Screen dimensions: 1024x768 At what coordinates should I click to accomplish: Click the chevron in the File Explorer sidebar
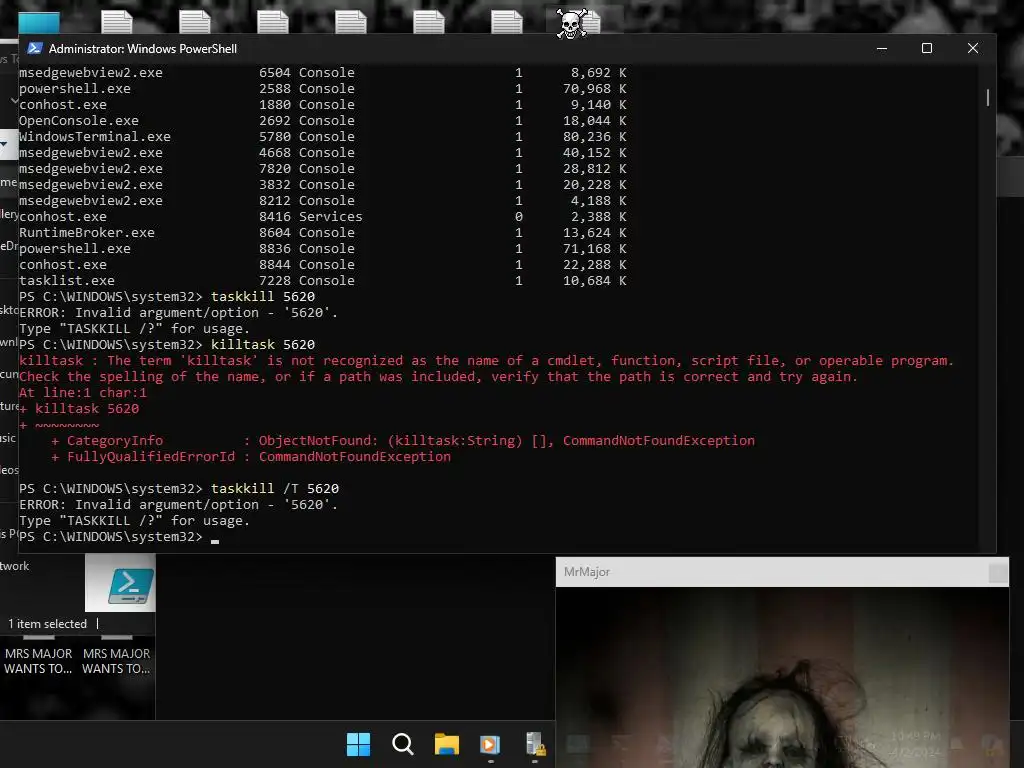point(14,101)
